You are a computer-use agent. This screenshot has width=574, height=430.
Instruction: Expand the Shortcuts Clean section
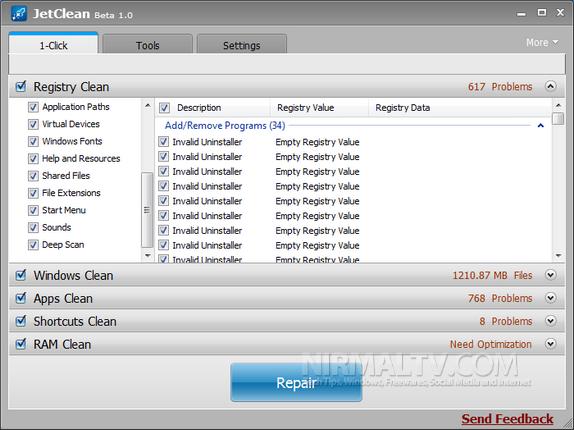tap(550, 321)
